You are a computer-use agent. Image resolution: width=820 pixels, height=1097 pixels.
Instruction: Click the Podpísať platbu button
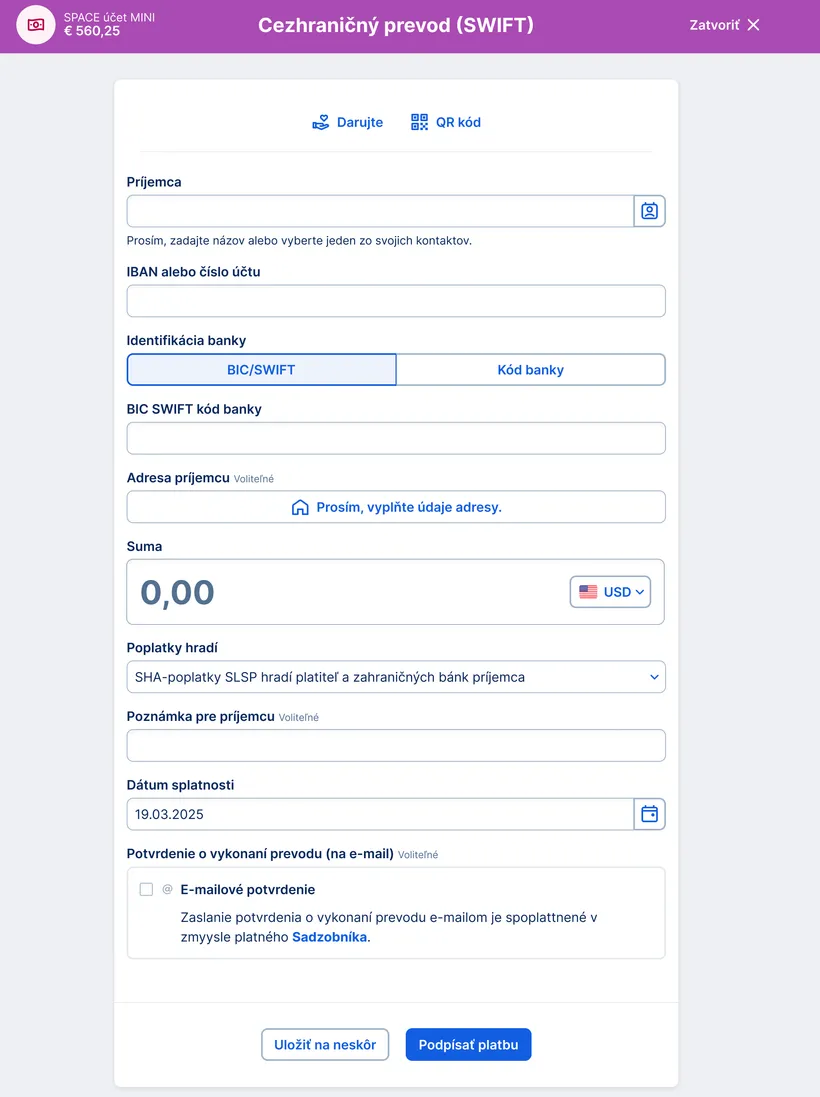(x=468, y=1045)
